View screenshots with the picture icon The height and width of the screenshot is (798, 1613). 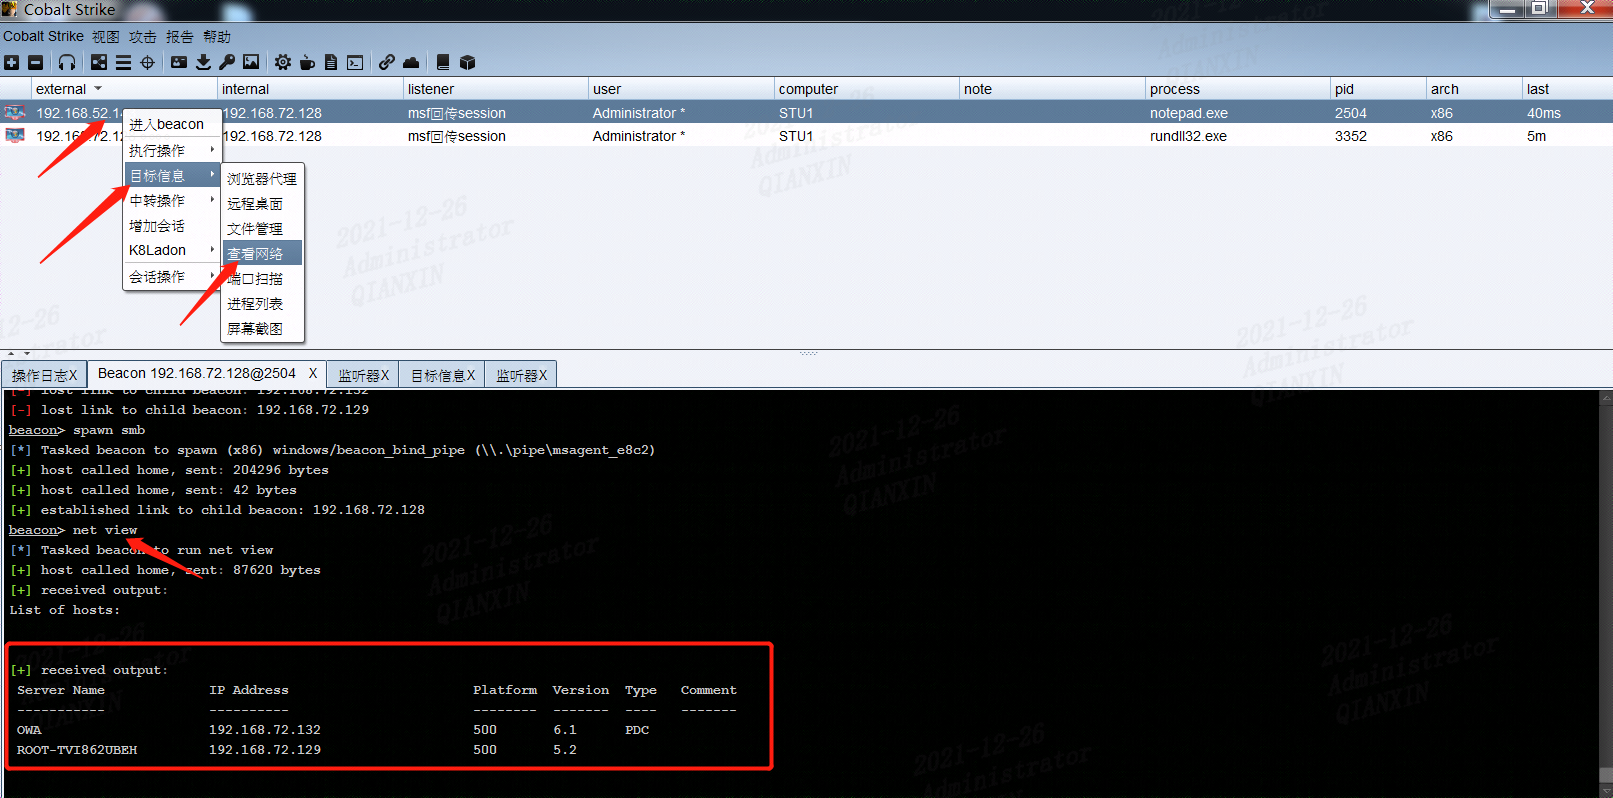click(251, 62)
